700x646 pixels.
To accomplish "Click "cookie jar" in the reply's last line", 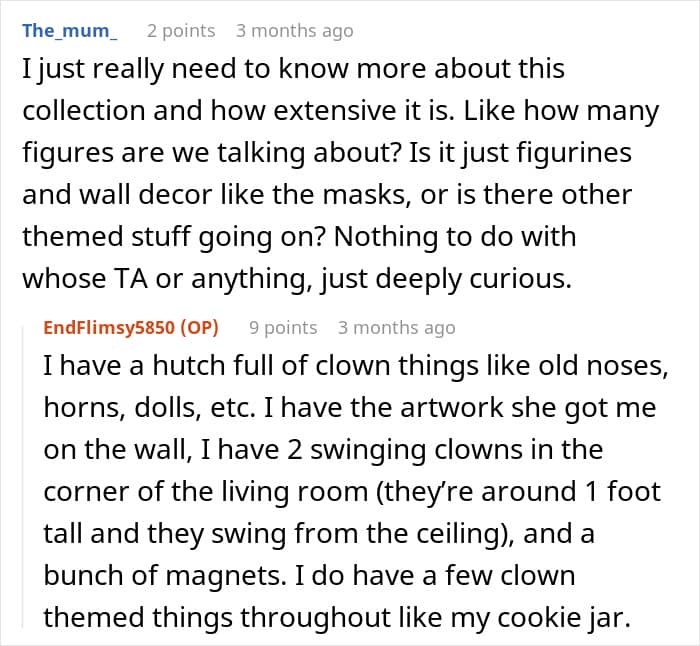I will (x=564, y=618).
